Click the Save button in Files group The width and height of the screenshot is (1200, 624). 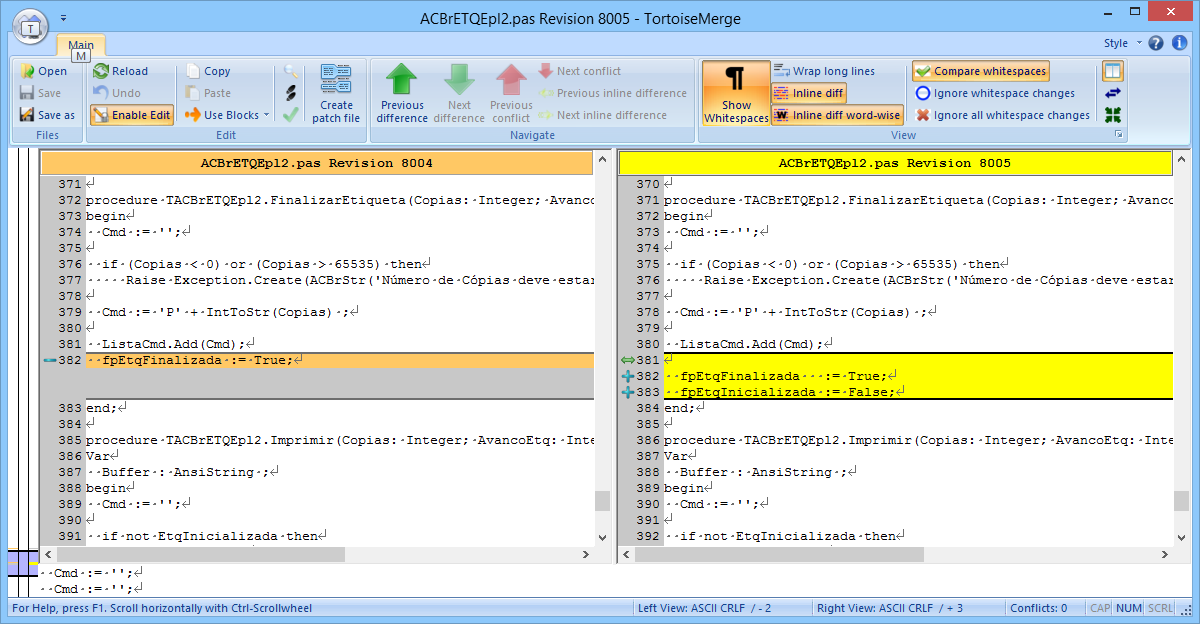[40, 93]
